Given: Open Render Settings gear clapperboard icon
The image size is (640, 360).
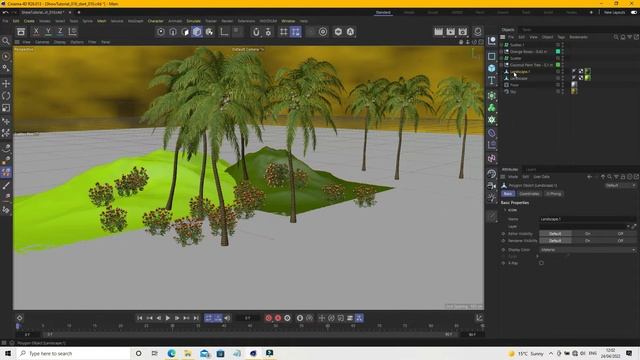Looking at the screenshot, I should point(462,31).
